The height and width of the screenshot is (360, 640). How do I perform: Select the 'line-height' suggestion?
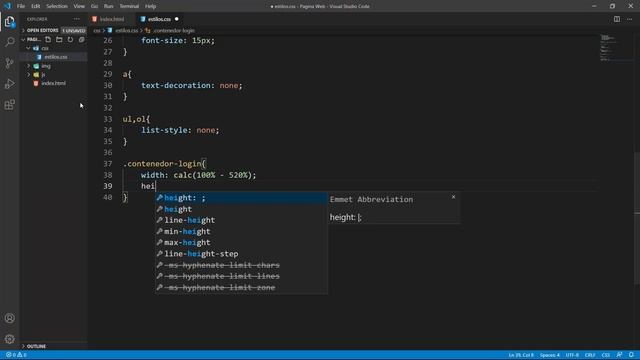coord(241,220)
